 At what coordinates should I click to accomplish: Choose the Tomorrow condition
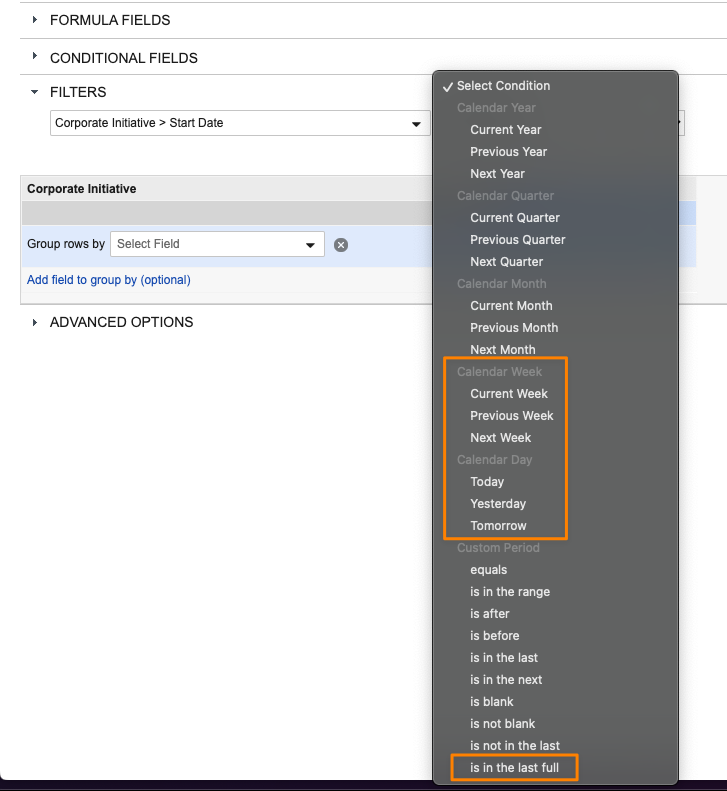click(498, 526)
